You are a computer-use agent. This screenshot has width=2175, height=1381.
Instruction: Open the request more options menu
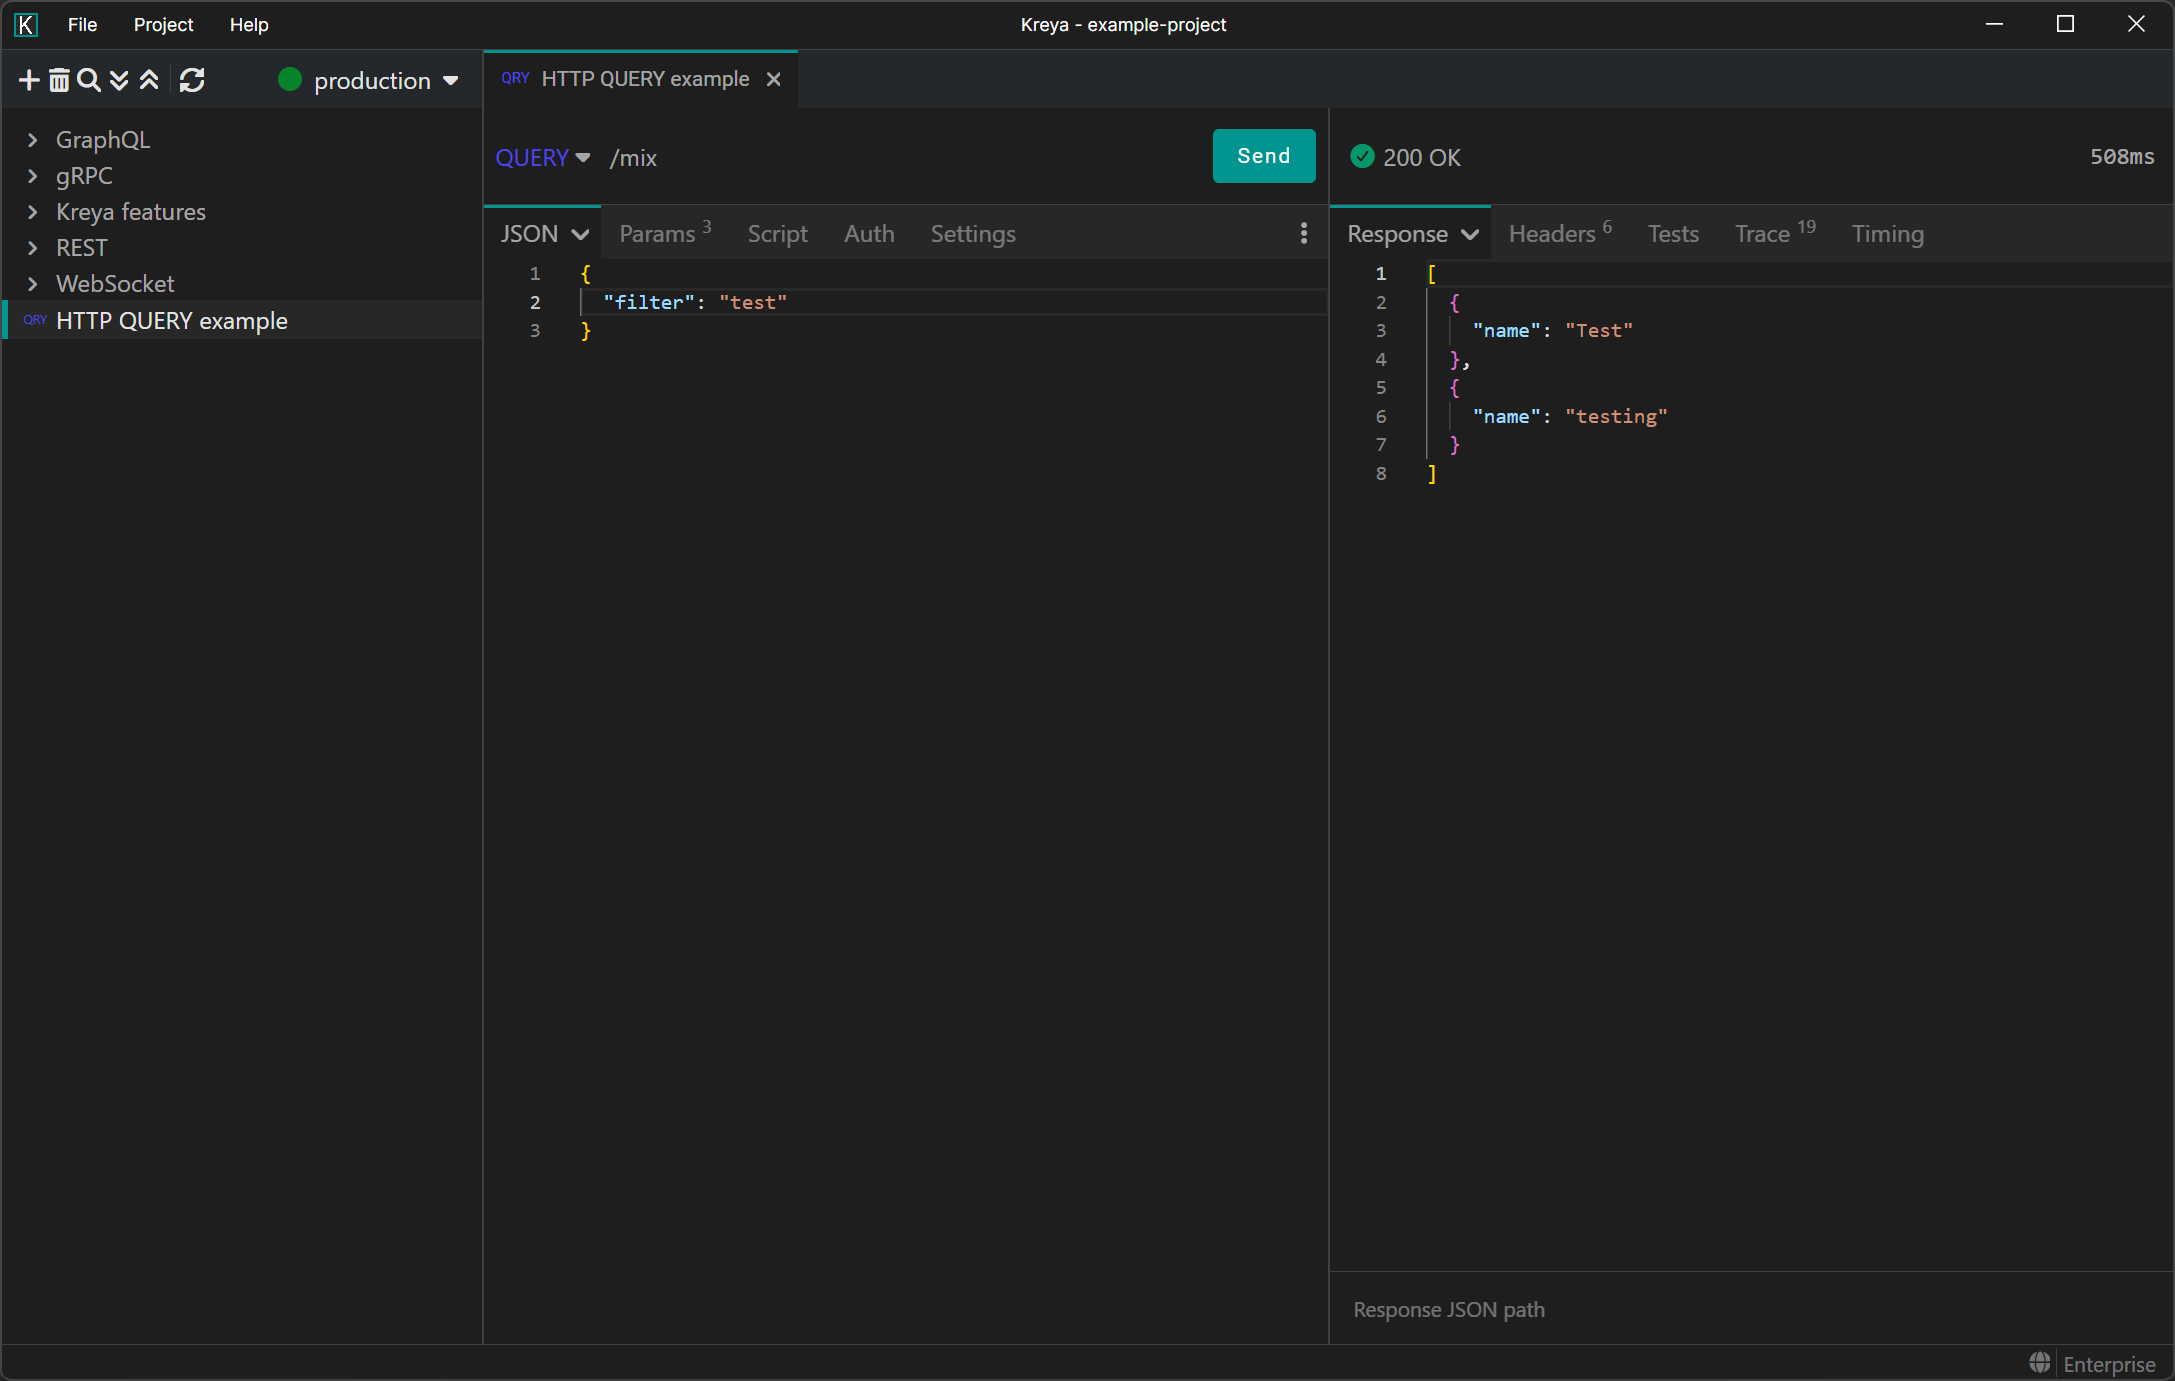click(1303, 233)
